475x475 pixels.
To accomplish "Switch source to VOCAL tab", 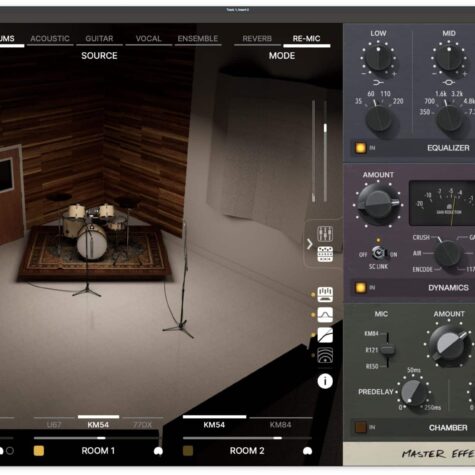I will pyautogui.click(x=149, y=39).
